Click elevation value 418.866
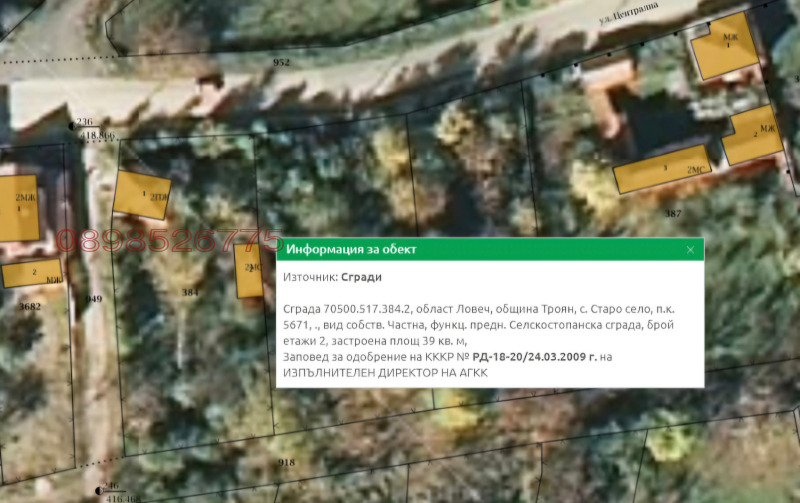 [x=97, y=136]
